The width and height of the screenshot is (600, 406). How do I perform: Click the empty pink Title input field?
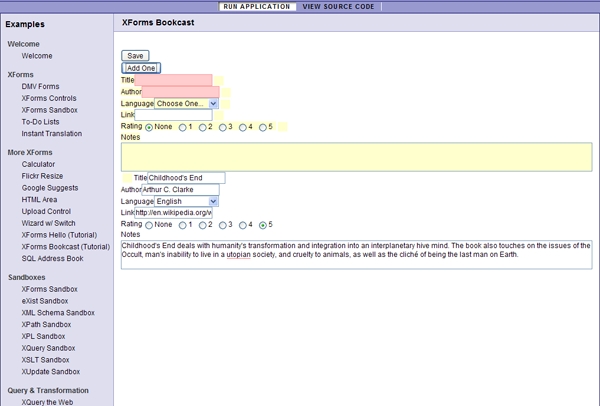point(173,80)
